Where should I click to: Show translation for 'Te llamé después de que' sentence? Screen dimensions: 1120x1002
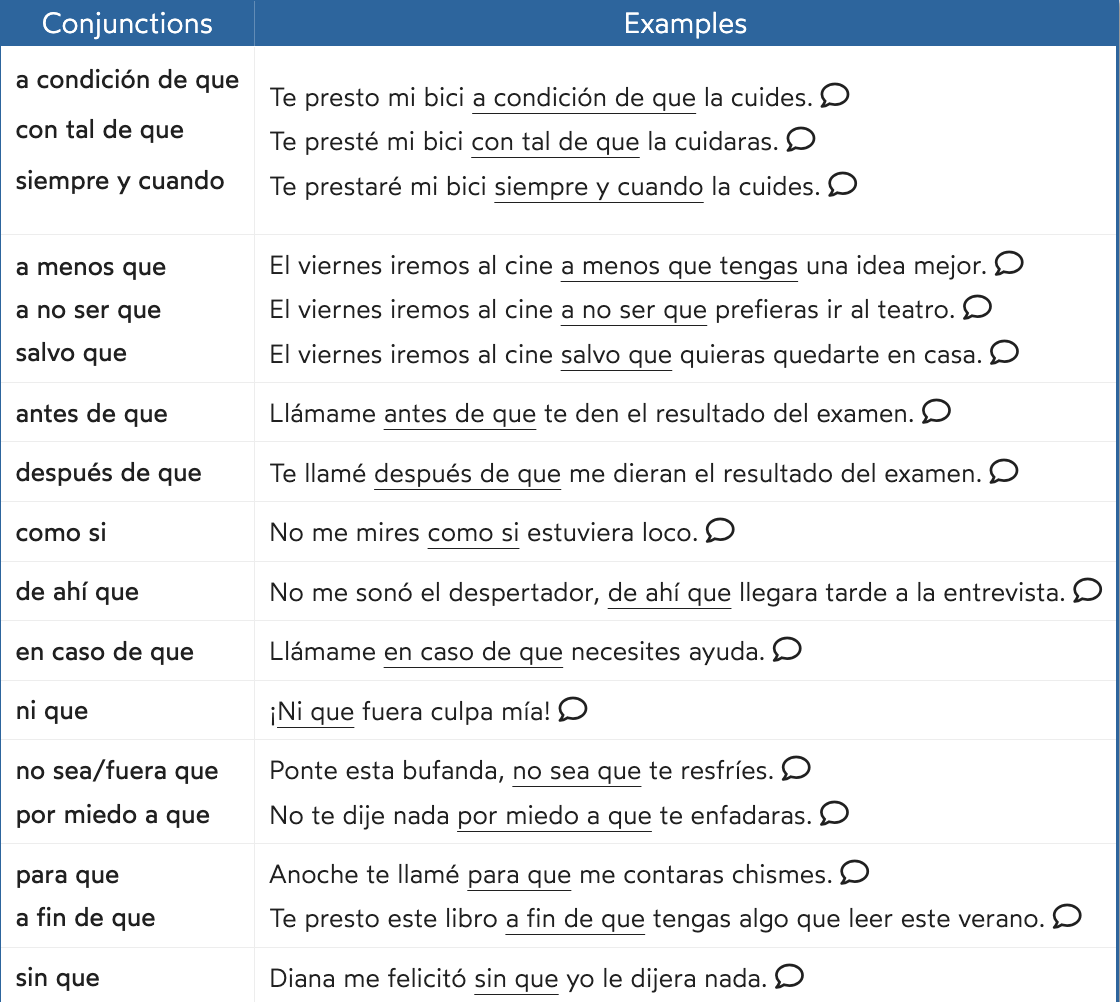point(1004,470)
